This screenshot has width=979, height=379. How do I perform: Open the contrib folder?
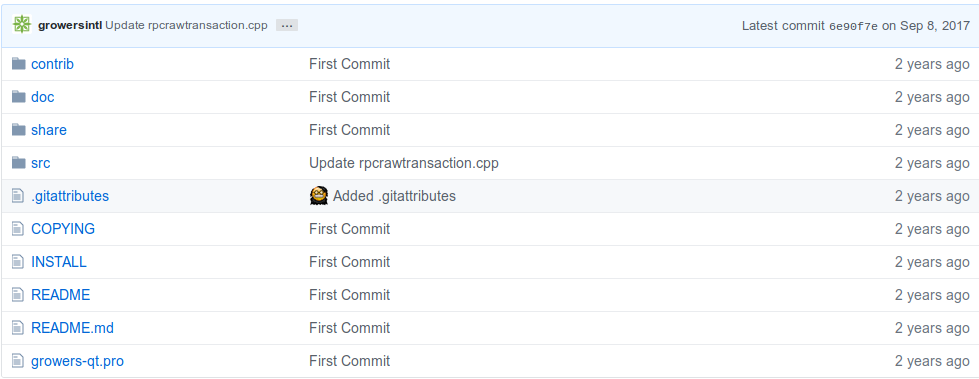coord(52,64)
